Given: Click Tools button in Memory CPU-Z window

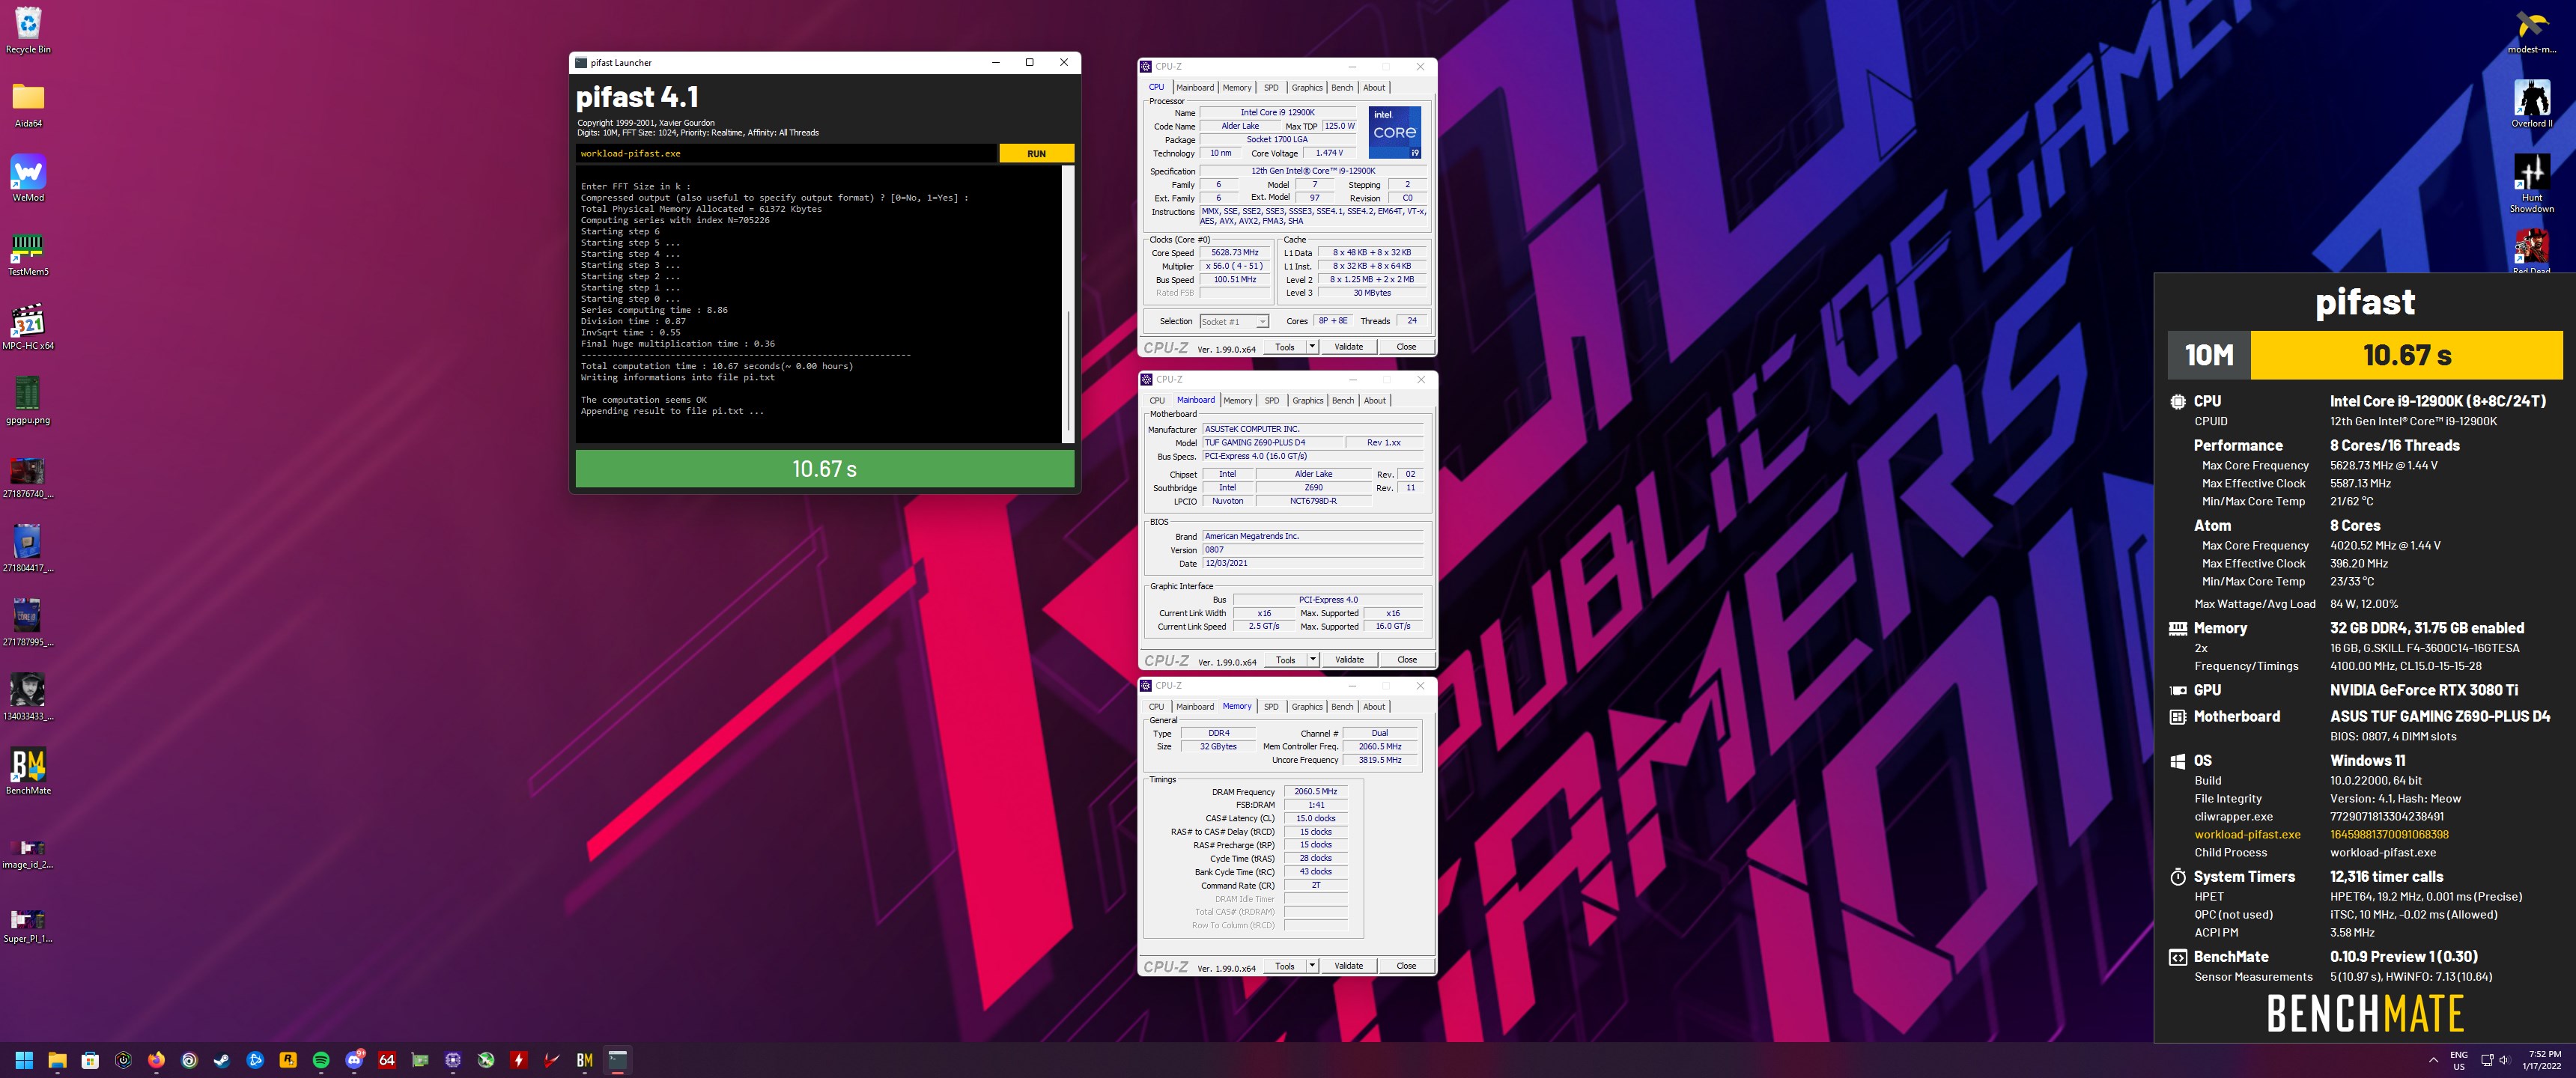Looking at the screenshot, I should [x=1285, y=966].
